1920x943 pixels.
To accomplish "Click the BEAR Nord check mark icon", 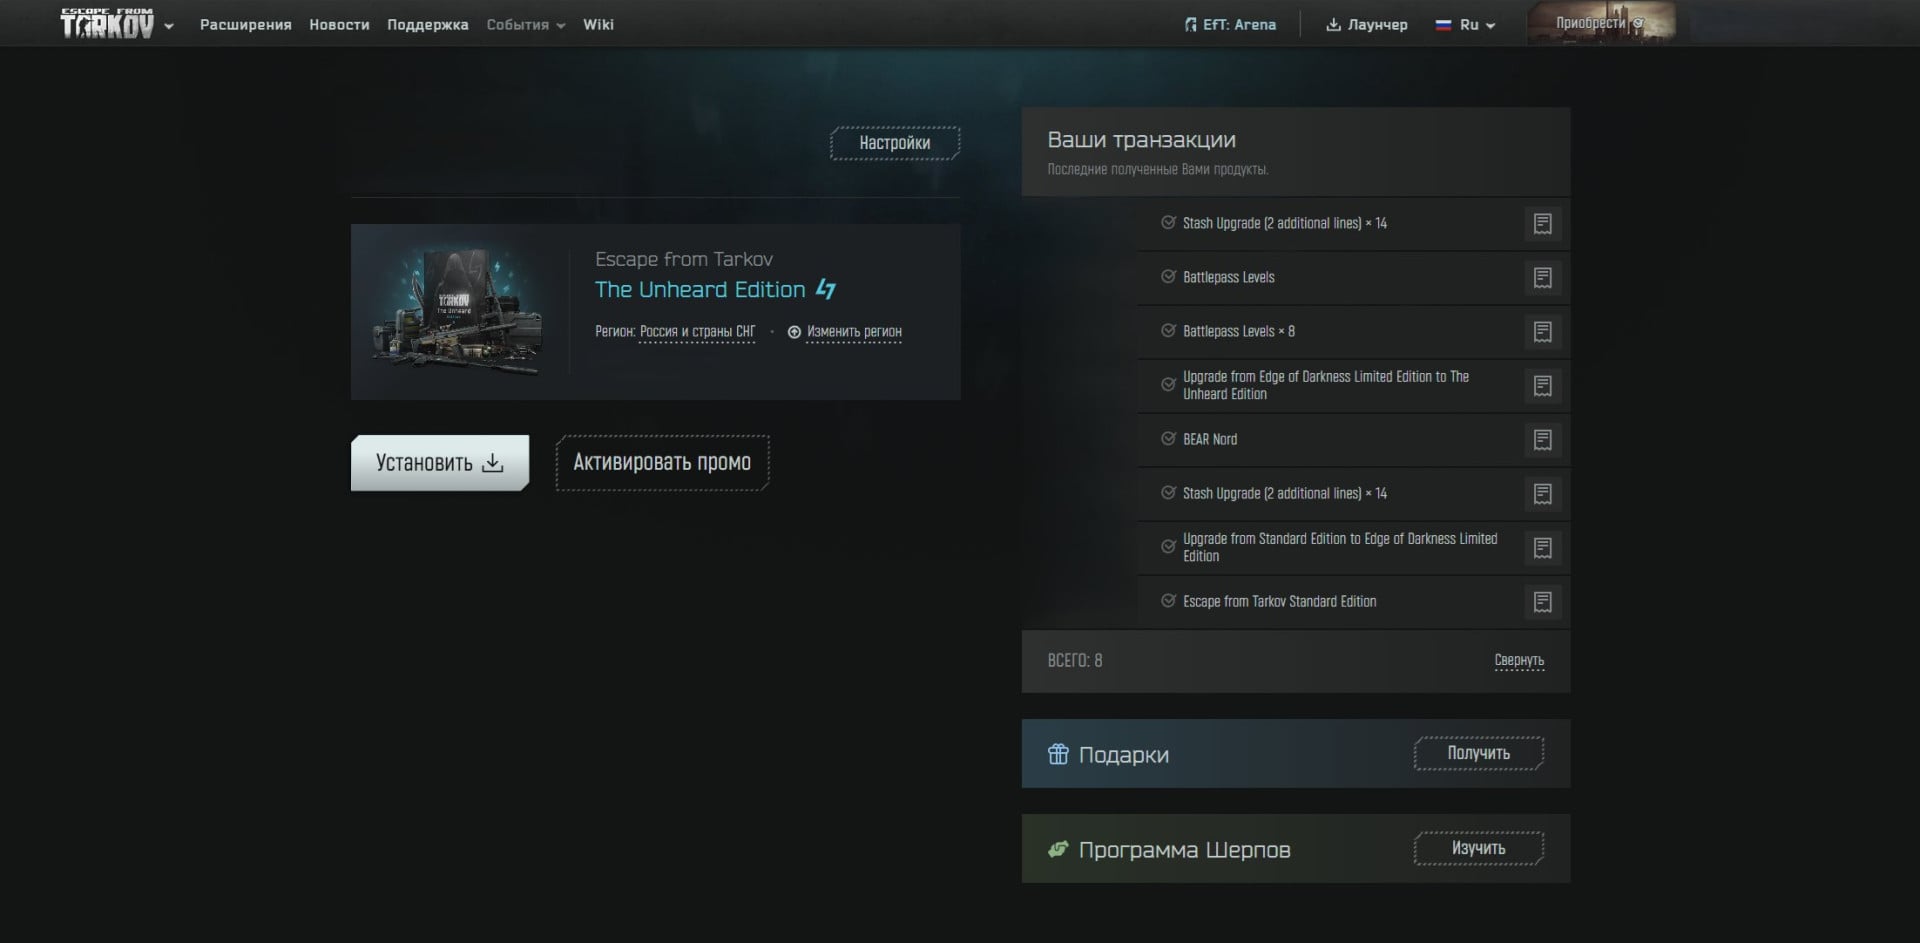I will pyautogui.click(x=1167, y=439).
